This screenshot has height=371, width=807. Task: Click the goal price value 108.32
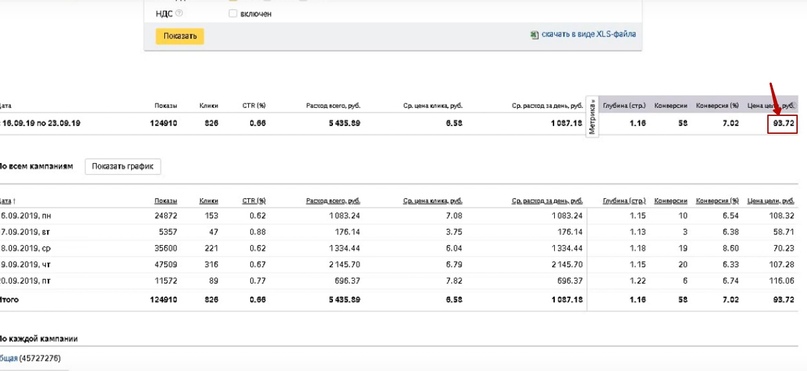pyautogui.click(x=783, y=216)
